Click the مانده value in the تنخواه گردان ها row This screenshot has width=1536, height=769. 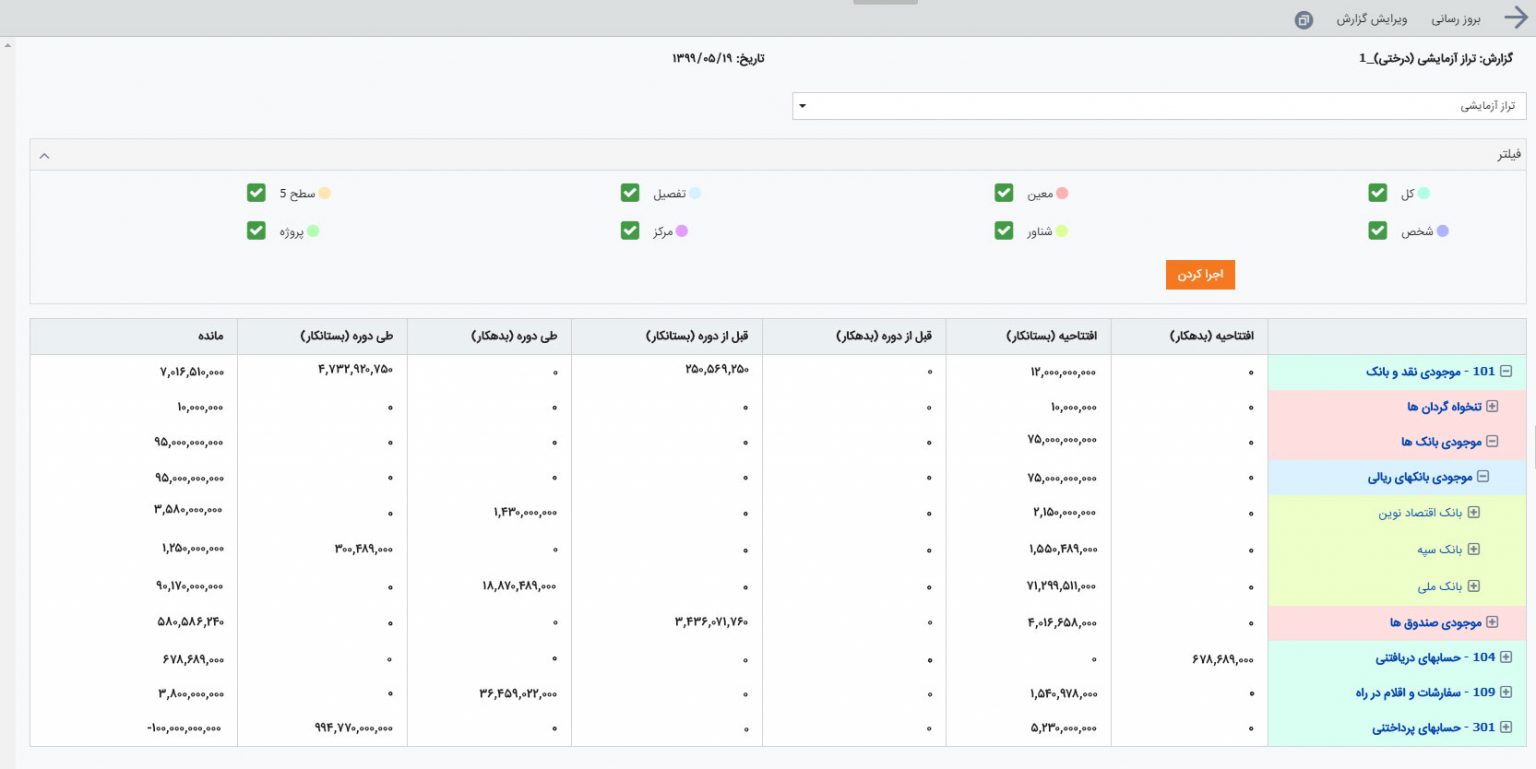point(198,407)
